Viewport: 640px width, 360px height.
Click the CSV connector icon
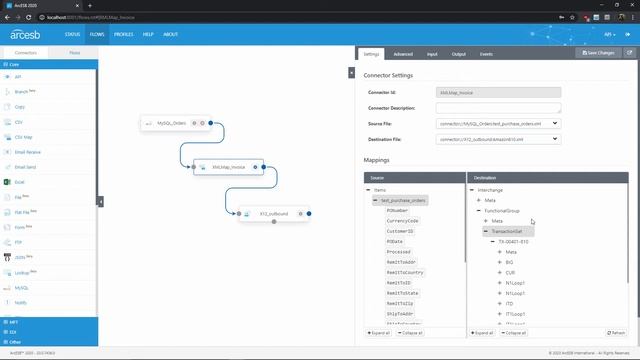[7, 122]
